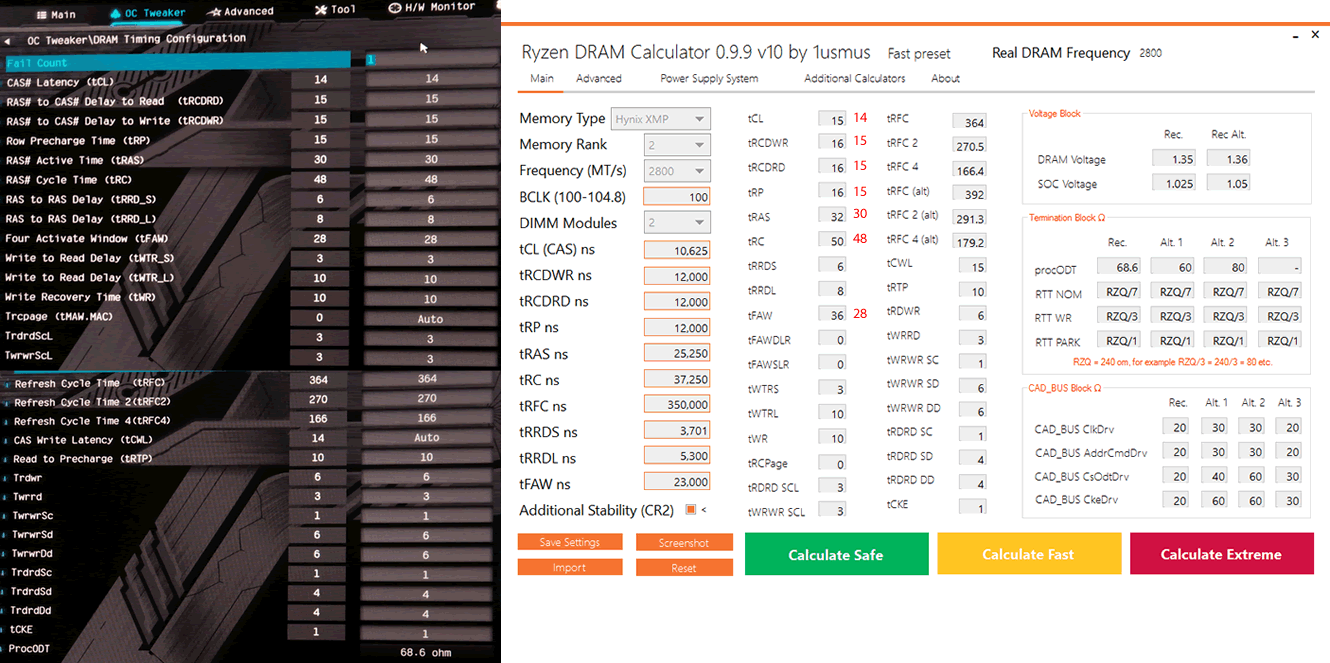The height and width of the screenshot is (663, 1330).
Task: Select Write Recovery Time (tWR) BIOS row
Action: 250,297
